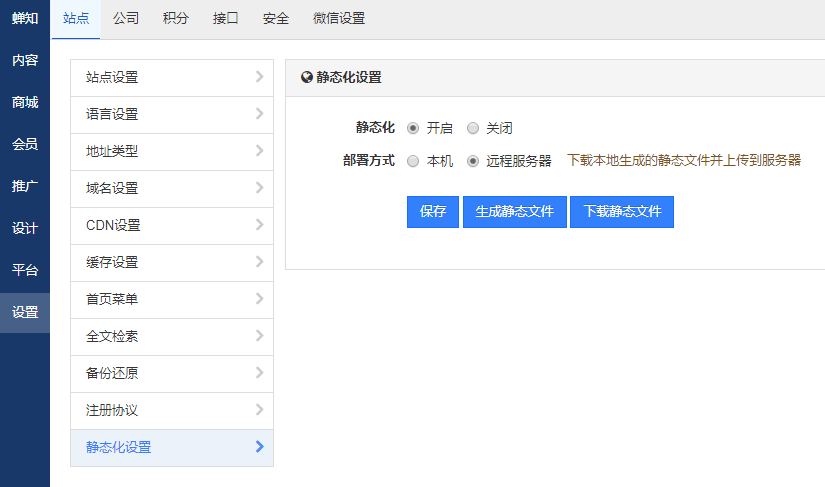Click the globe icon beside 静态化设置 header
Viewport: 825px width, 487px height.
point(307,77)
